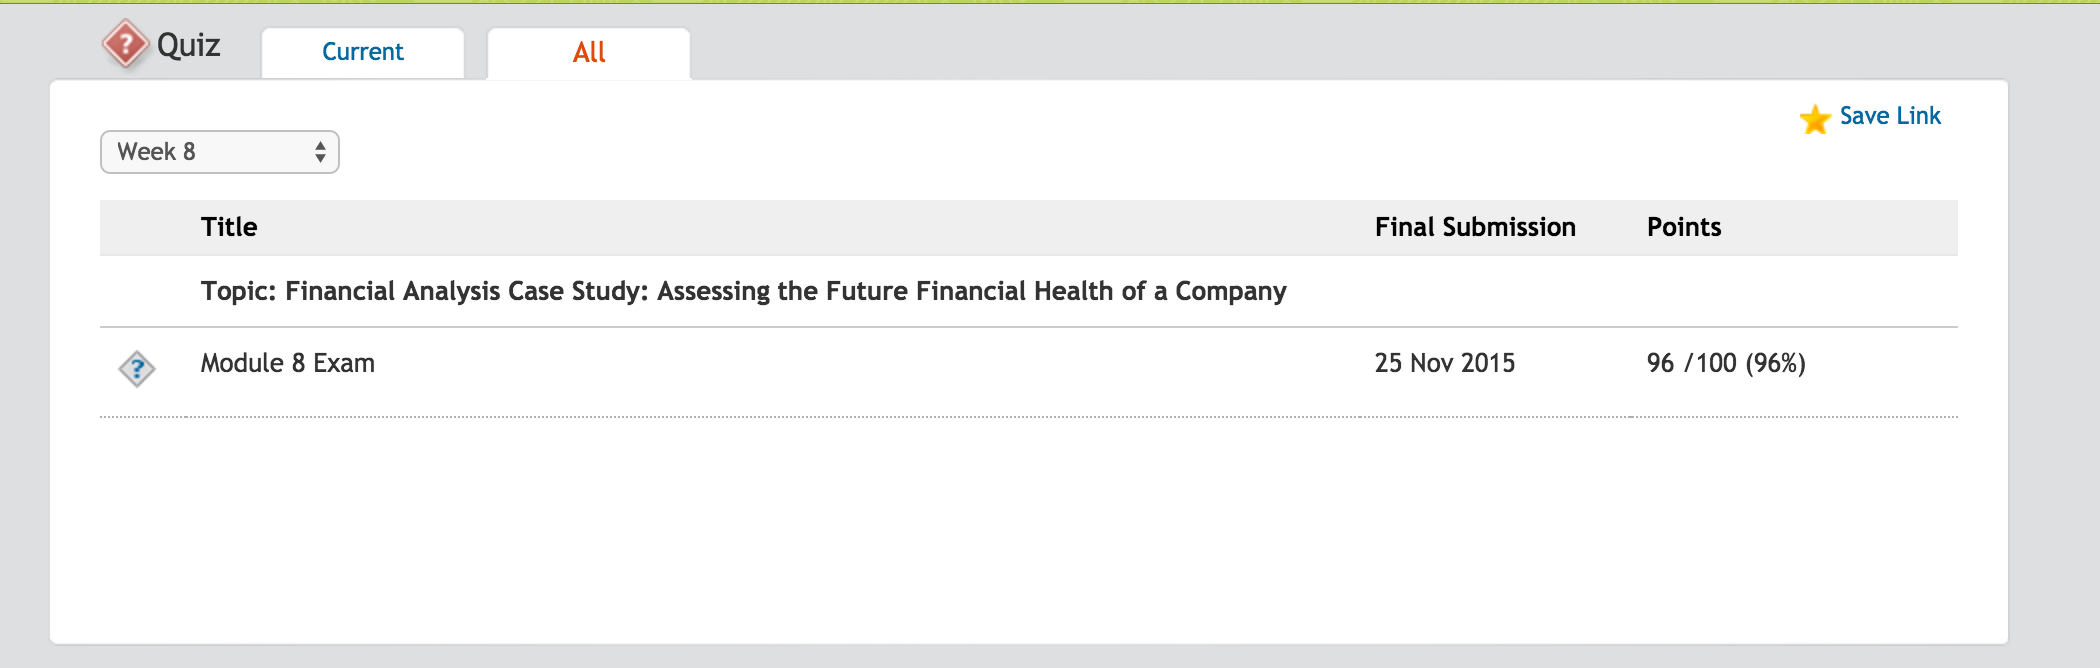Open the Week 8 dropdown

point(220,152)
